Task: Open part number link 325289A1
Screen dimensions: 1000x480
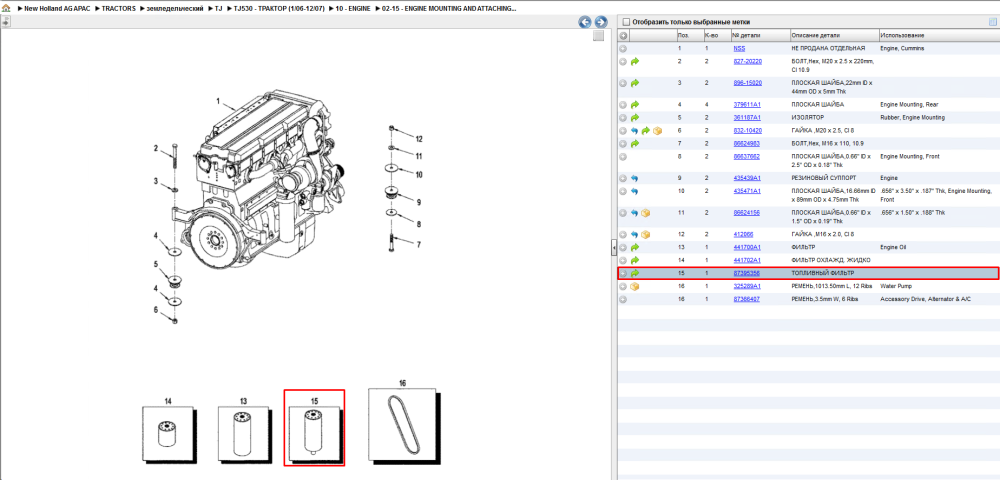Action: point(747,286)
